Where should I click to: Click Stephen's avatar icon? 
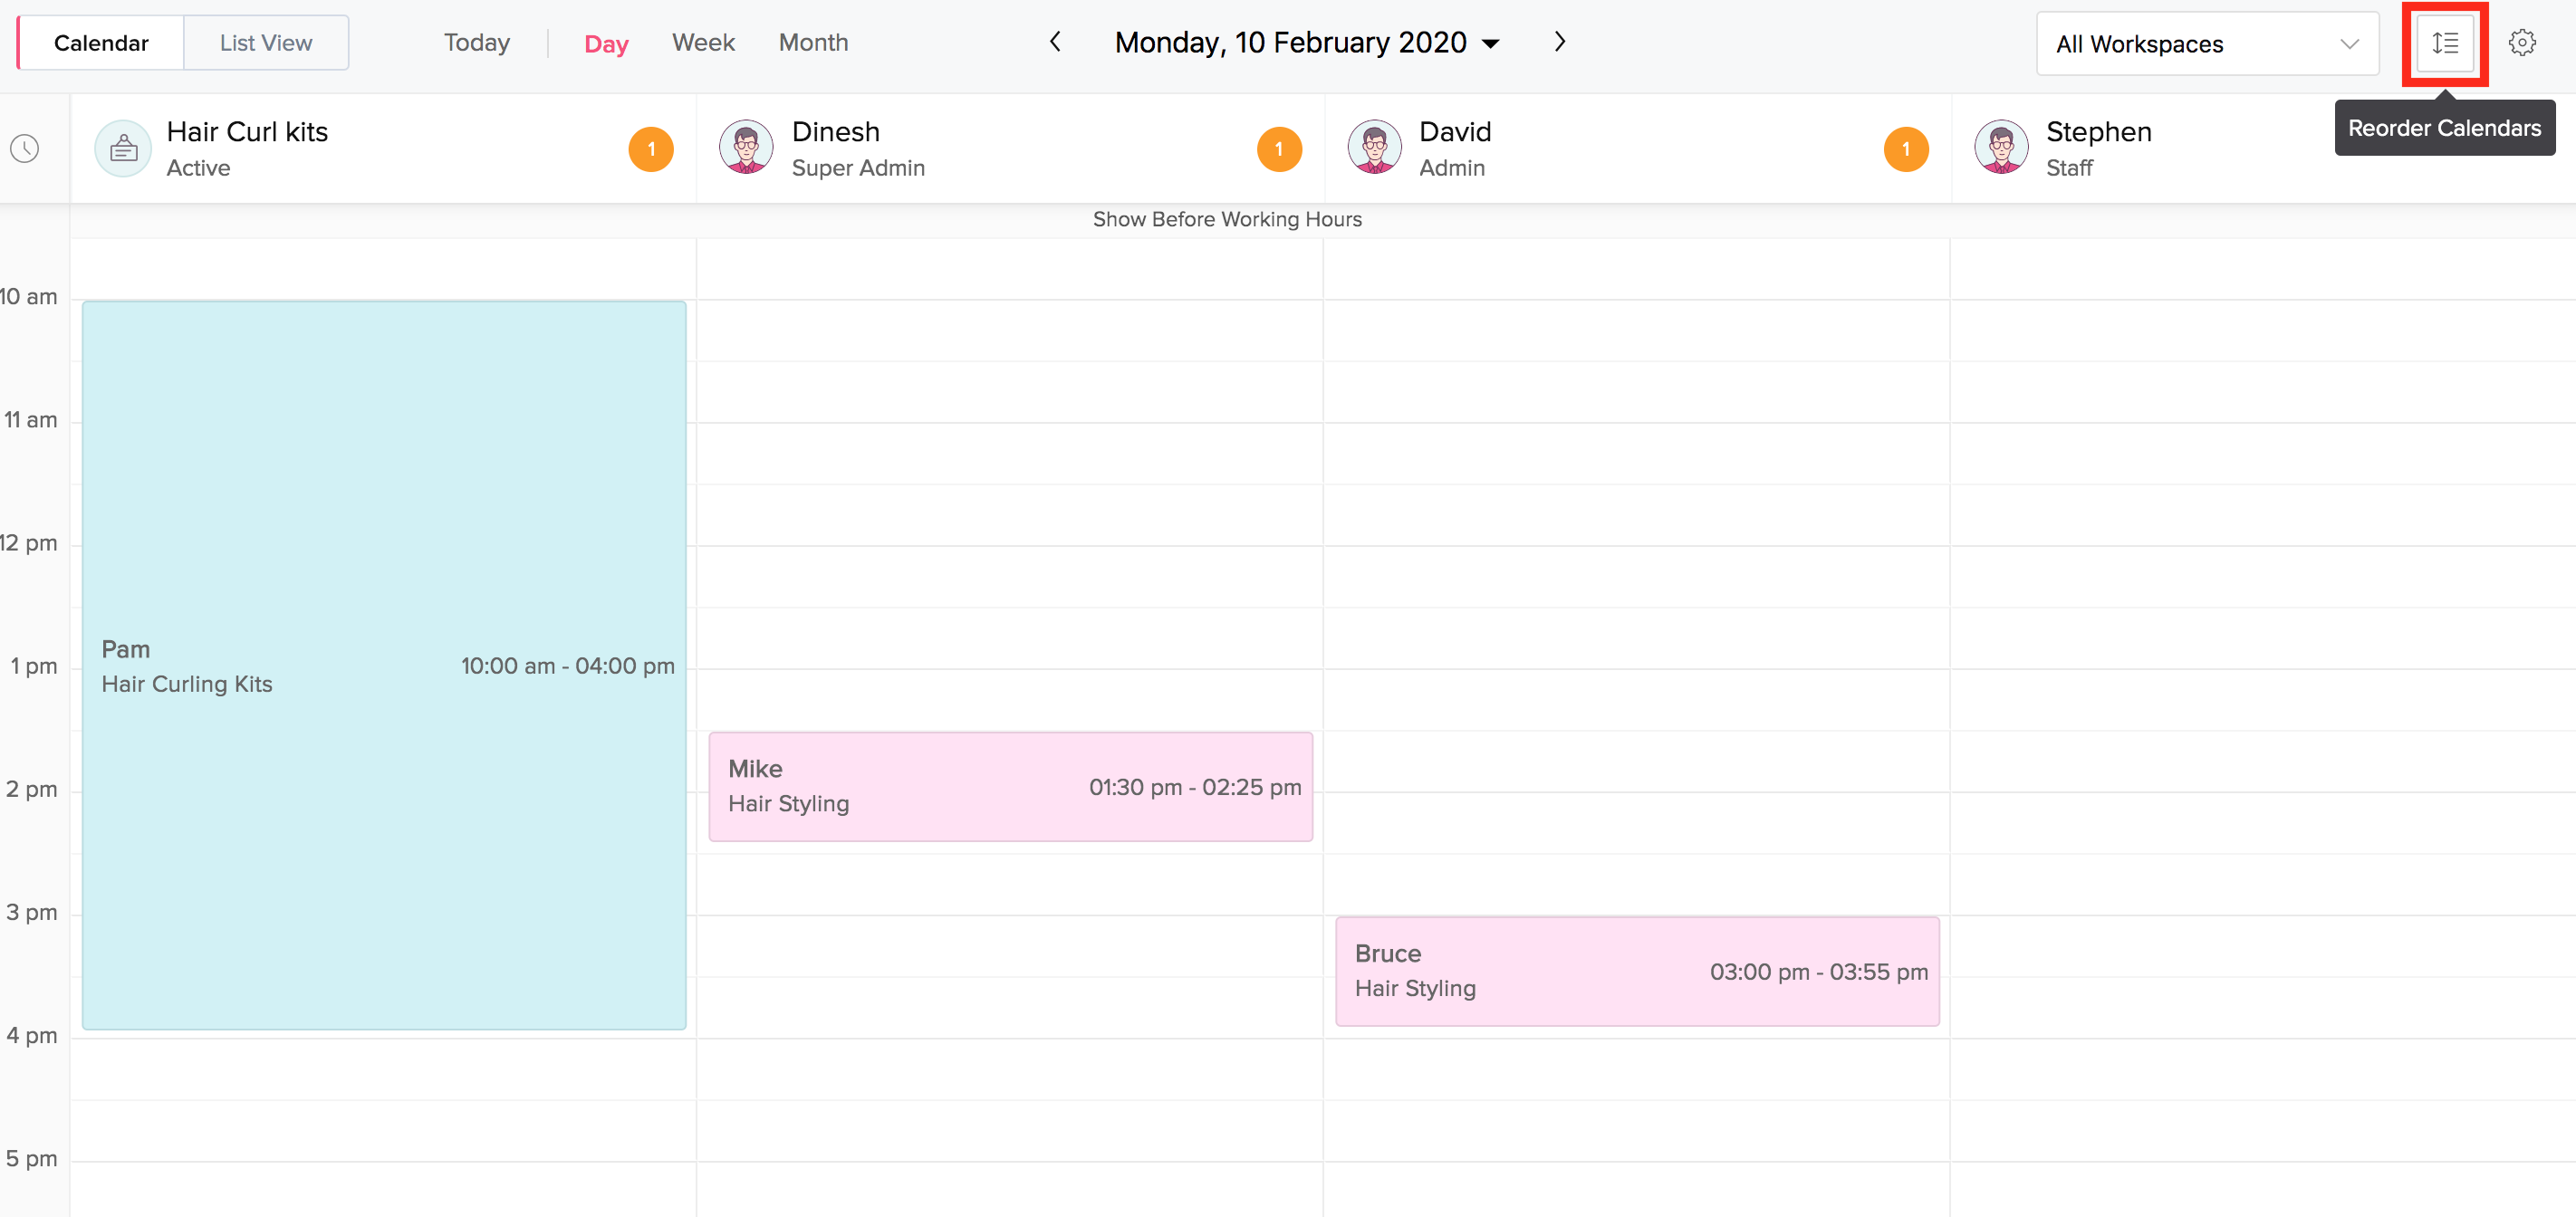click(2001, 148)
